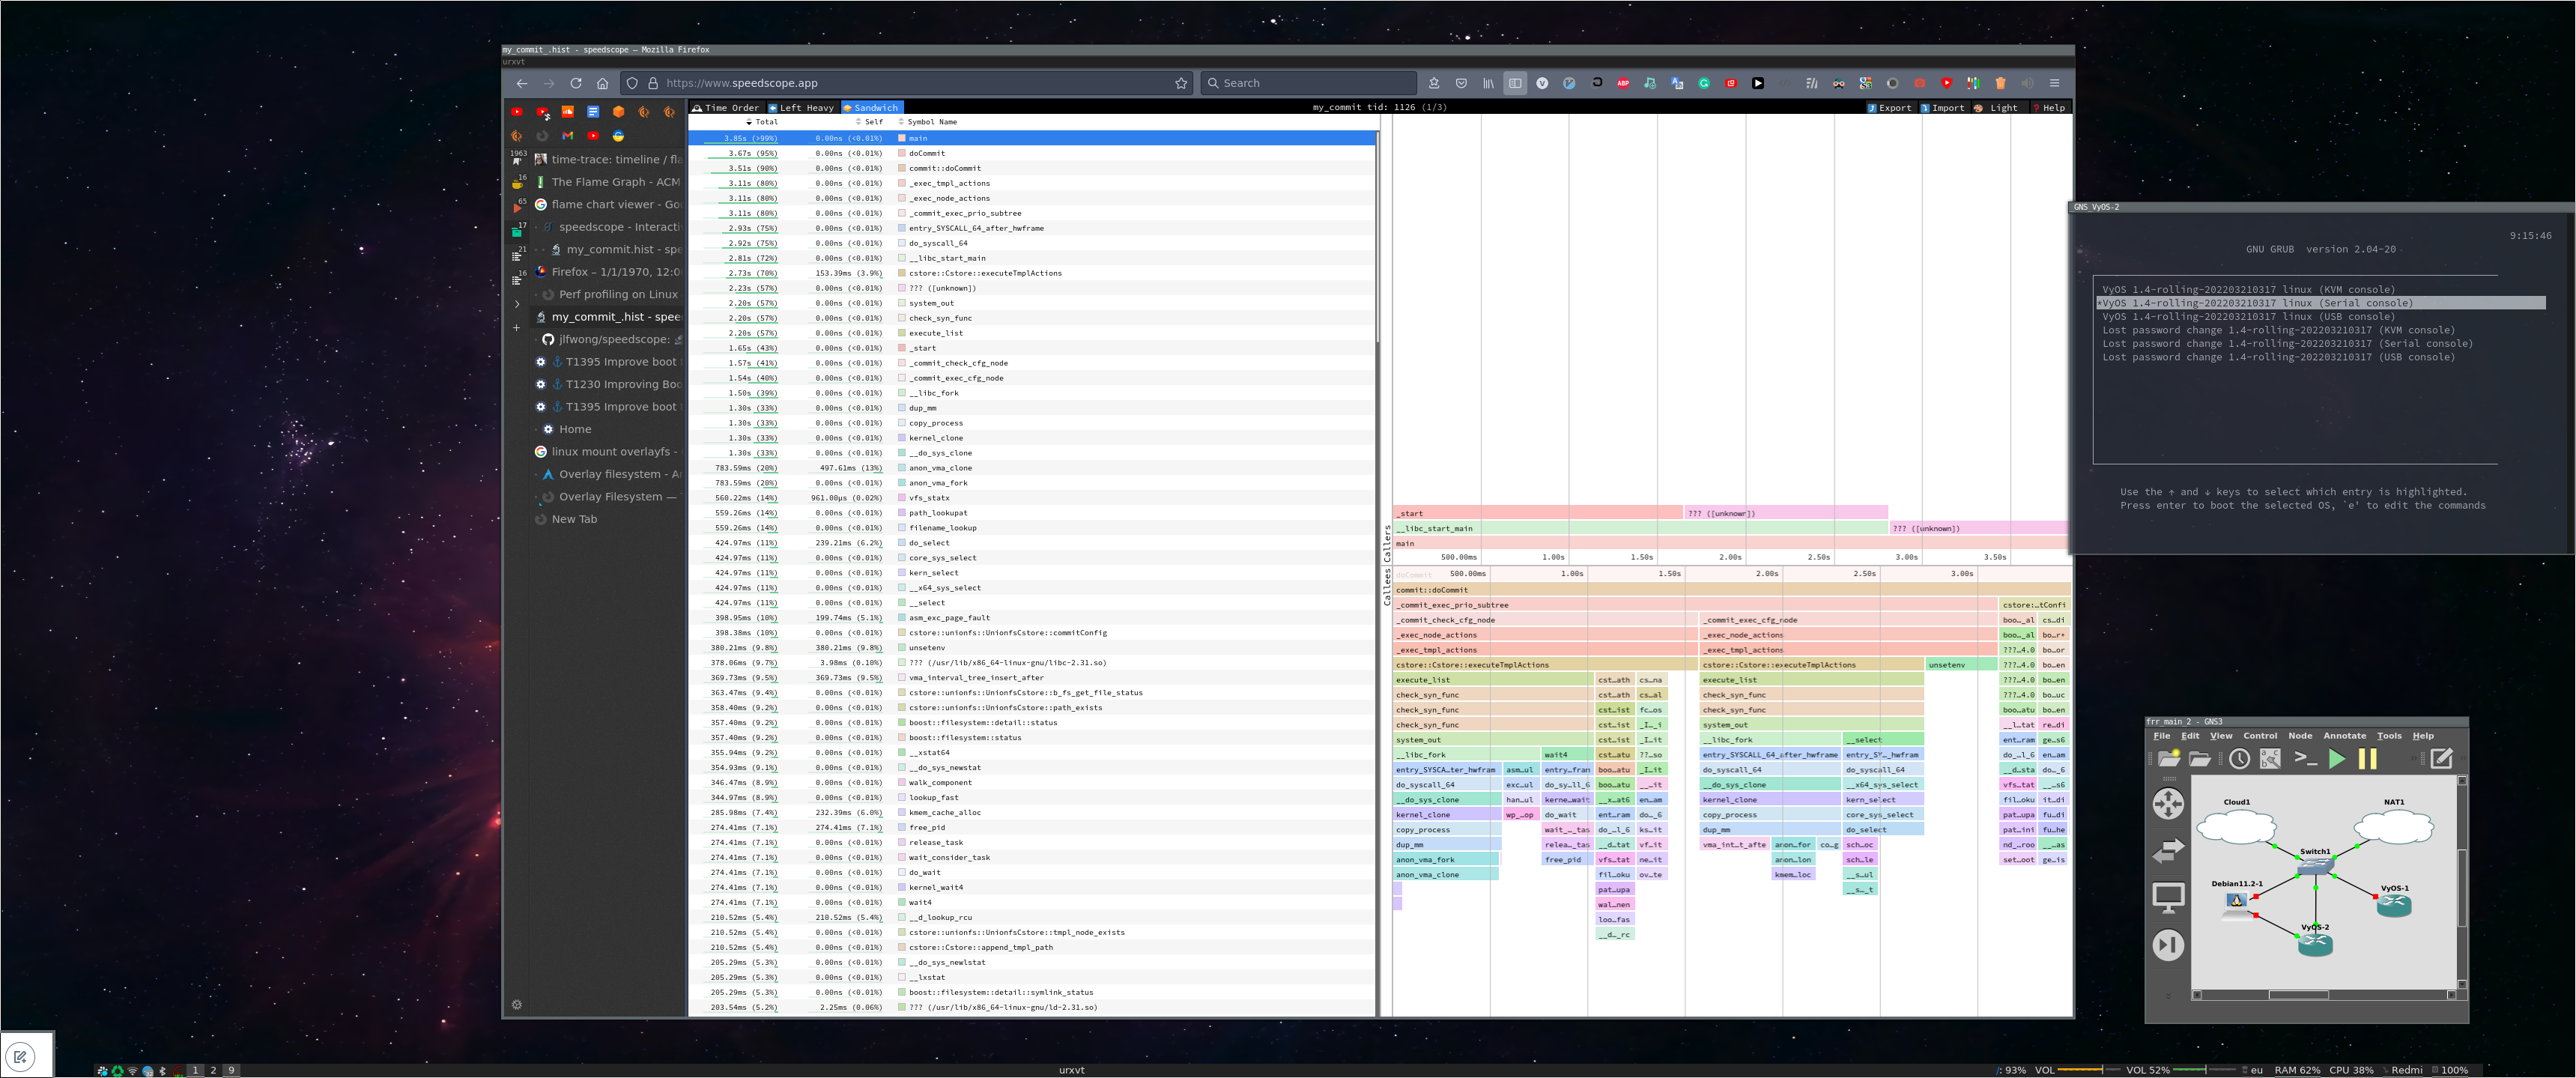The image size is (2576, 1078).
Task: Open GNS3 snapshot manager clock icon
Action: (2239, 759)
